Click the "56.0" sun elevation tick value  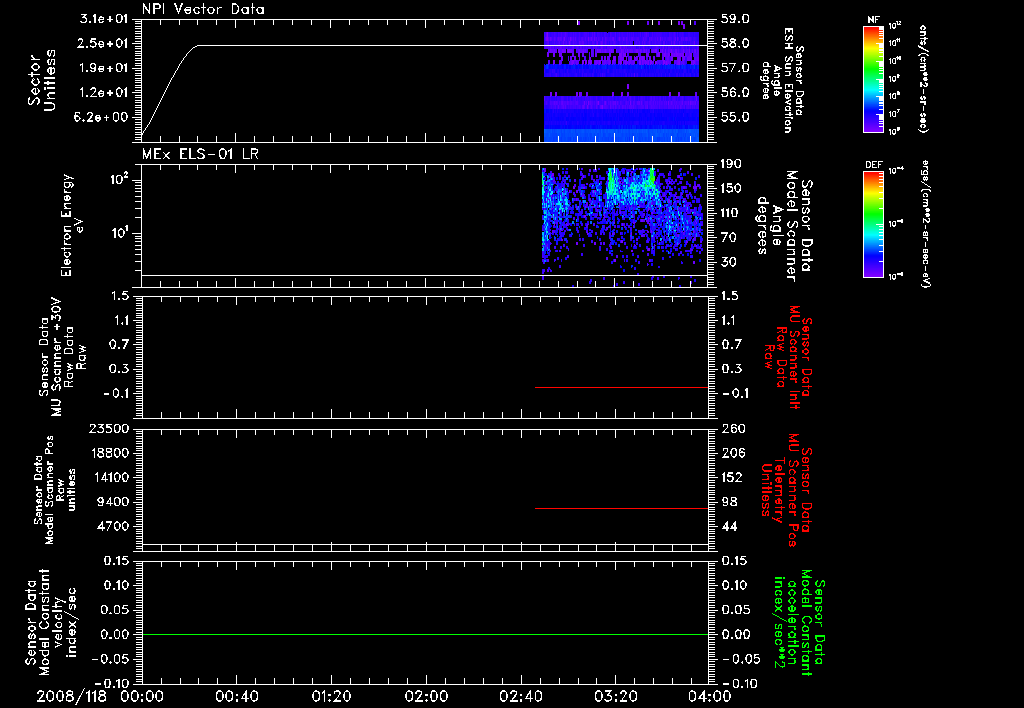[x=735, y=93]
